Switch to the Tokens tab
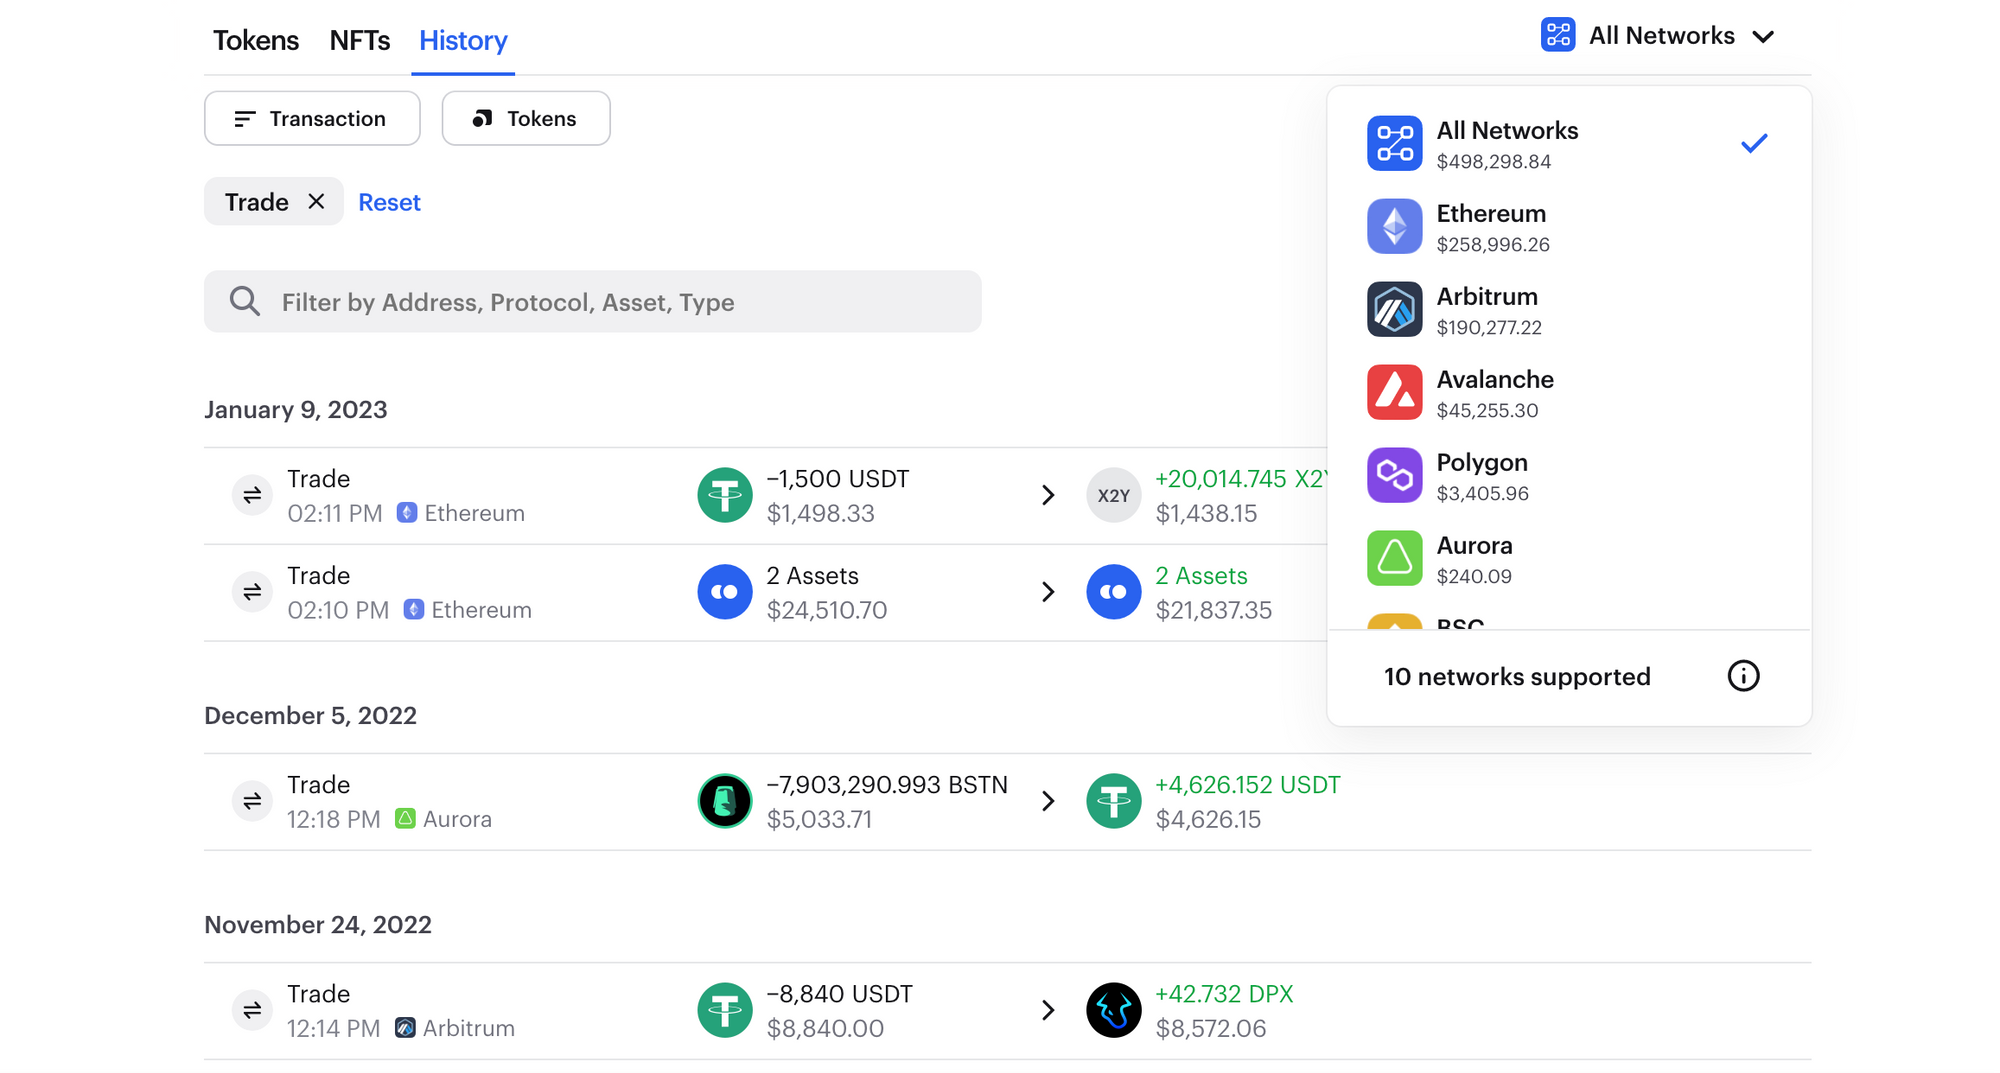This screenshot has height=1073, width=2000. click(256, 40)
